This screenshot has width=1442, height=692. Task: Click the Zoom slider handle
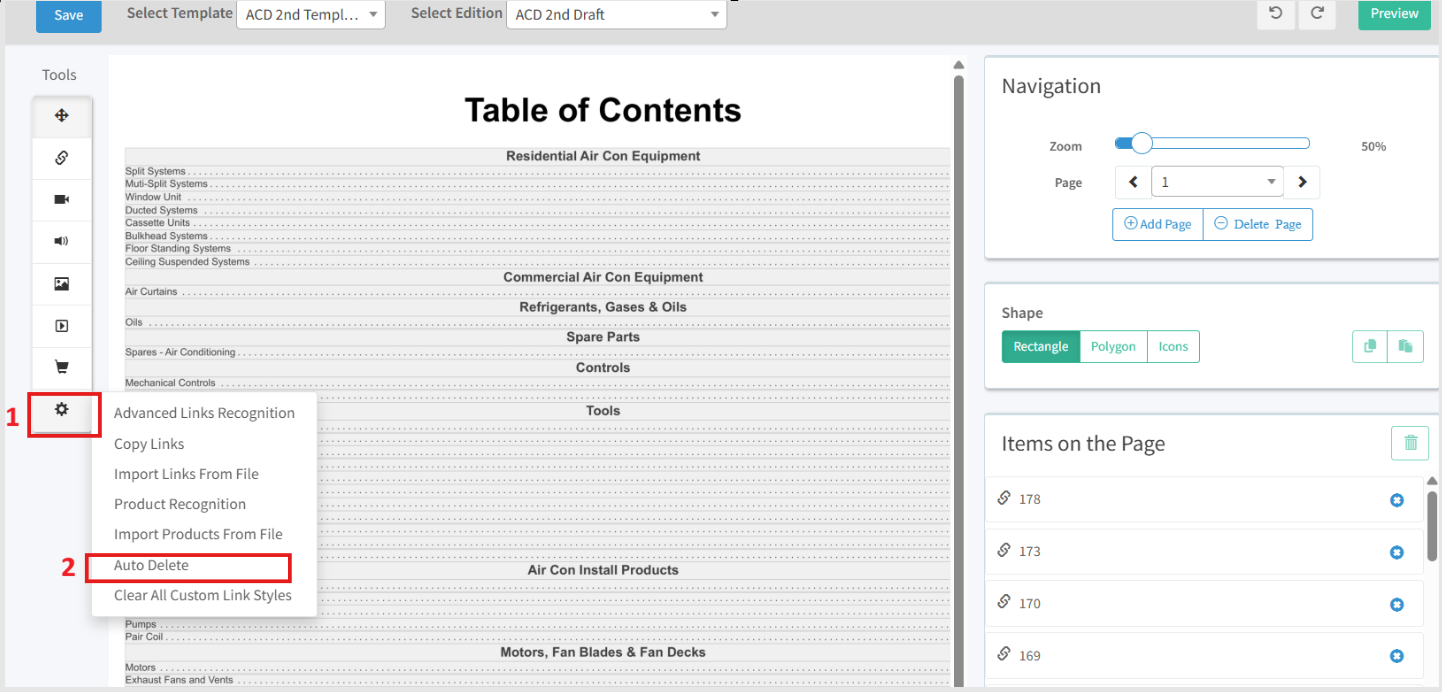[x=1141, y=144]
